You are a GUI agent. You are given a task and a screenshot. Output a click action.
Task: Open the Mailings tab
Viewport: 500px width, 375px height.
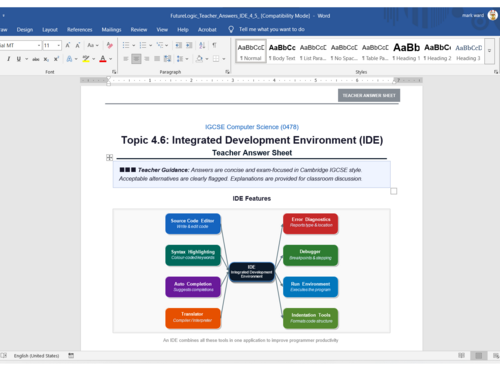[111, 30]
